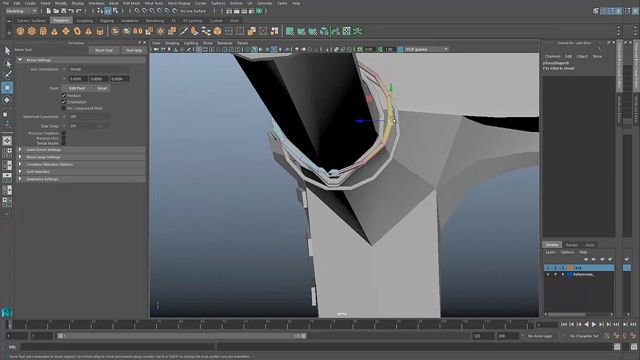Switch to the Sculpting shelf tab

[x=84, y=20]
